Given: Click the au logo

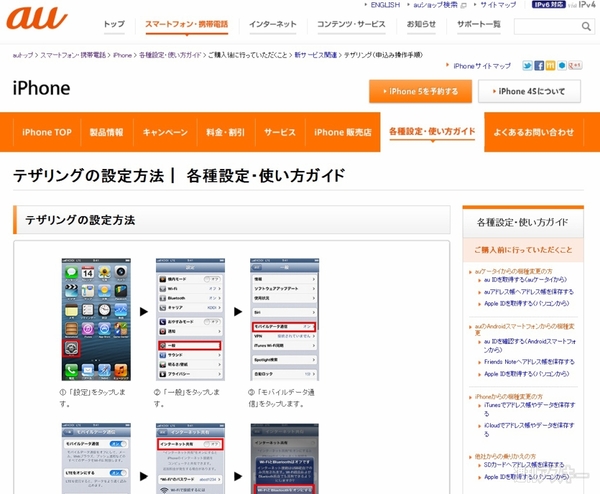Looking at the screenshot, I should click(x=37, y=18).
